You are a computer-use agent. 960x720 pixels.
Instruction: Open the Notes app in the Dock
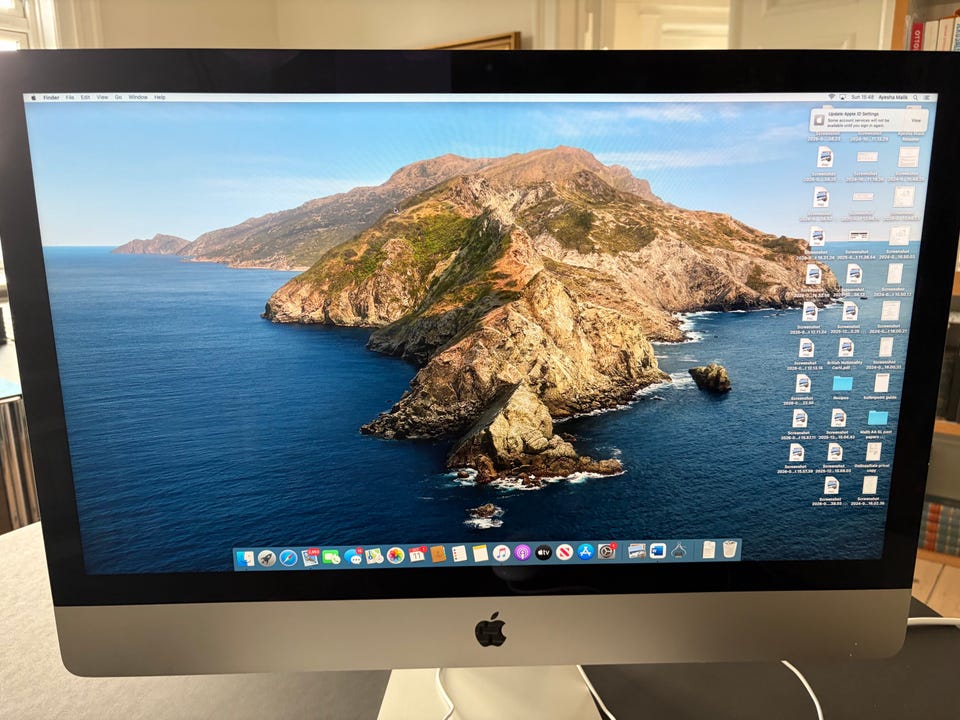click(481, 553)
